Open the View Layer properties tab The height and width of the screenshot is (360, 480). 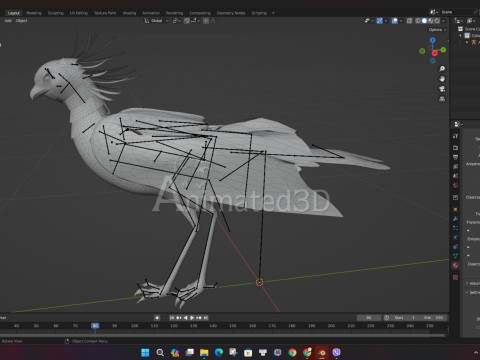tap(455, 166)
